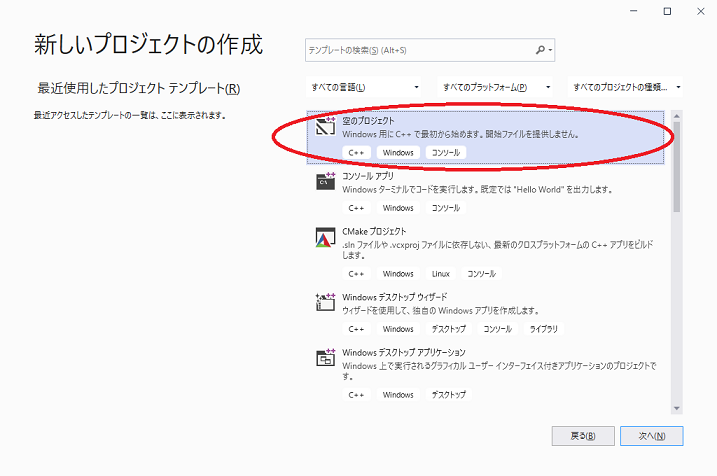Select the コンソール アプリ template title
717x476 pixels.
click(368, 176)
